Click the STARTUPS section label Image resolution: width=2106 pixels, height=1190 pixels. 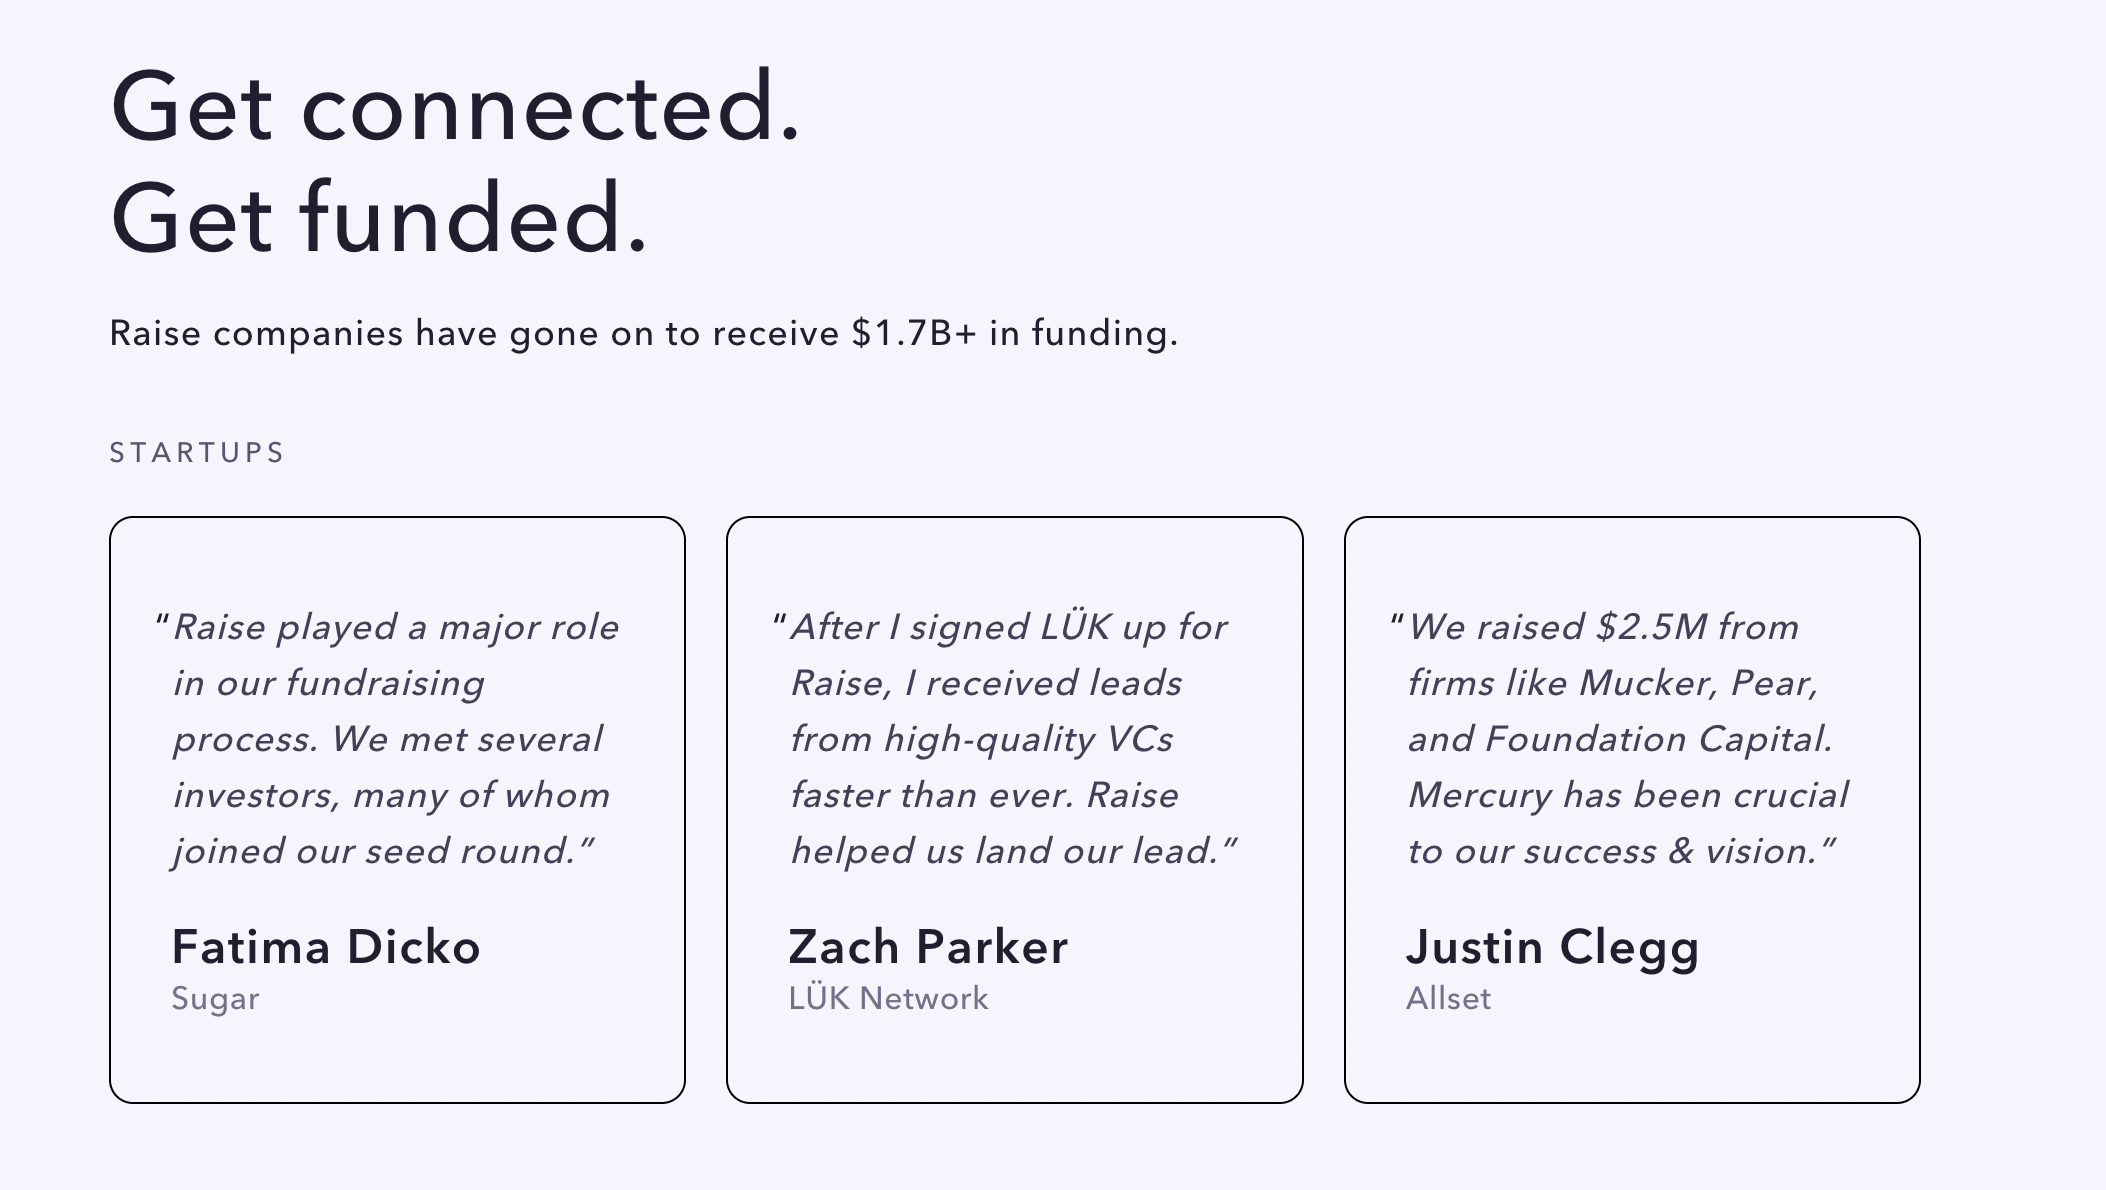[197, 453]
